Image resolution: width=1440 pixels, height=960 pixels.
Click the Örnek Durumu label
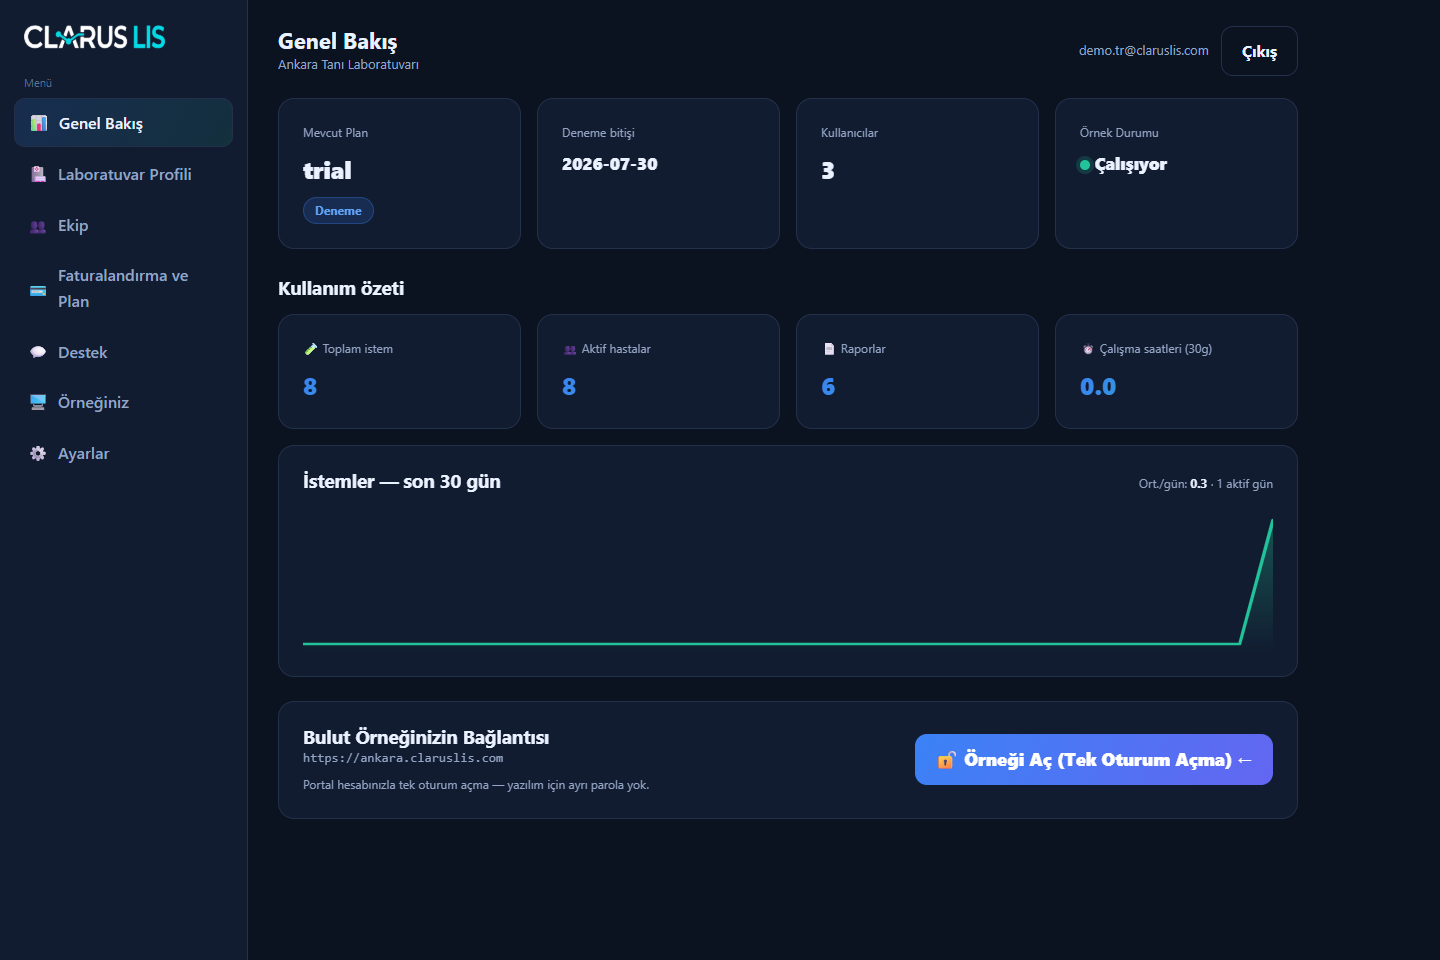point(1119,133)
